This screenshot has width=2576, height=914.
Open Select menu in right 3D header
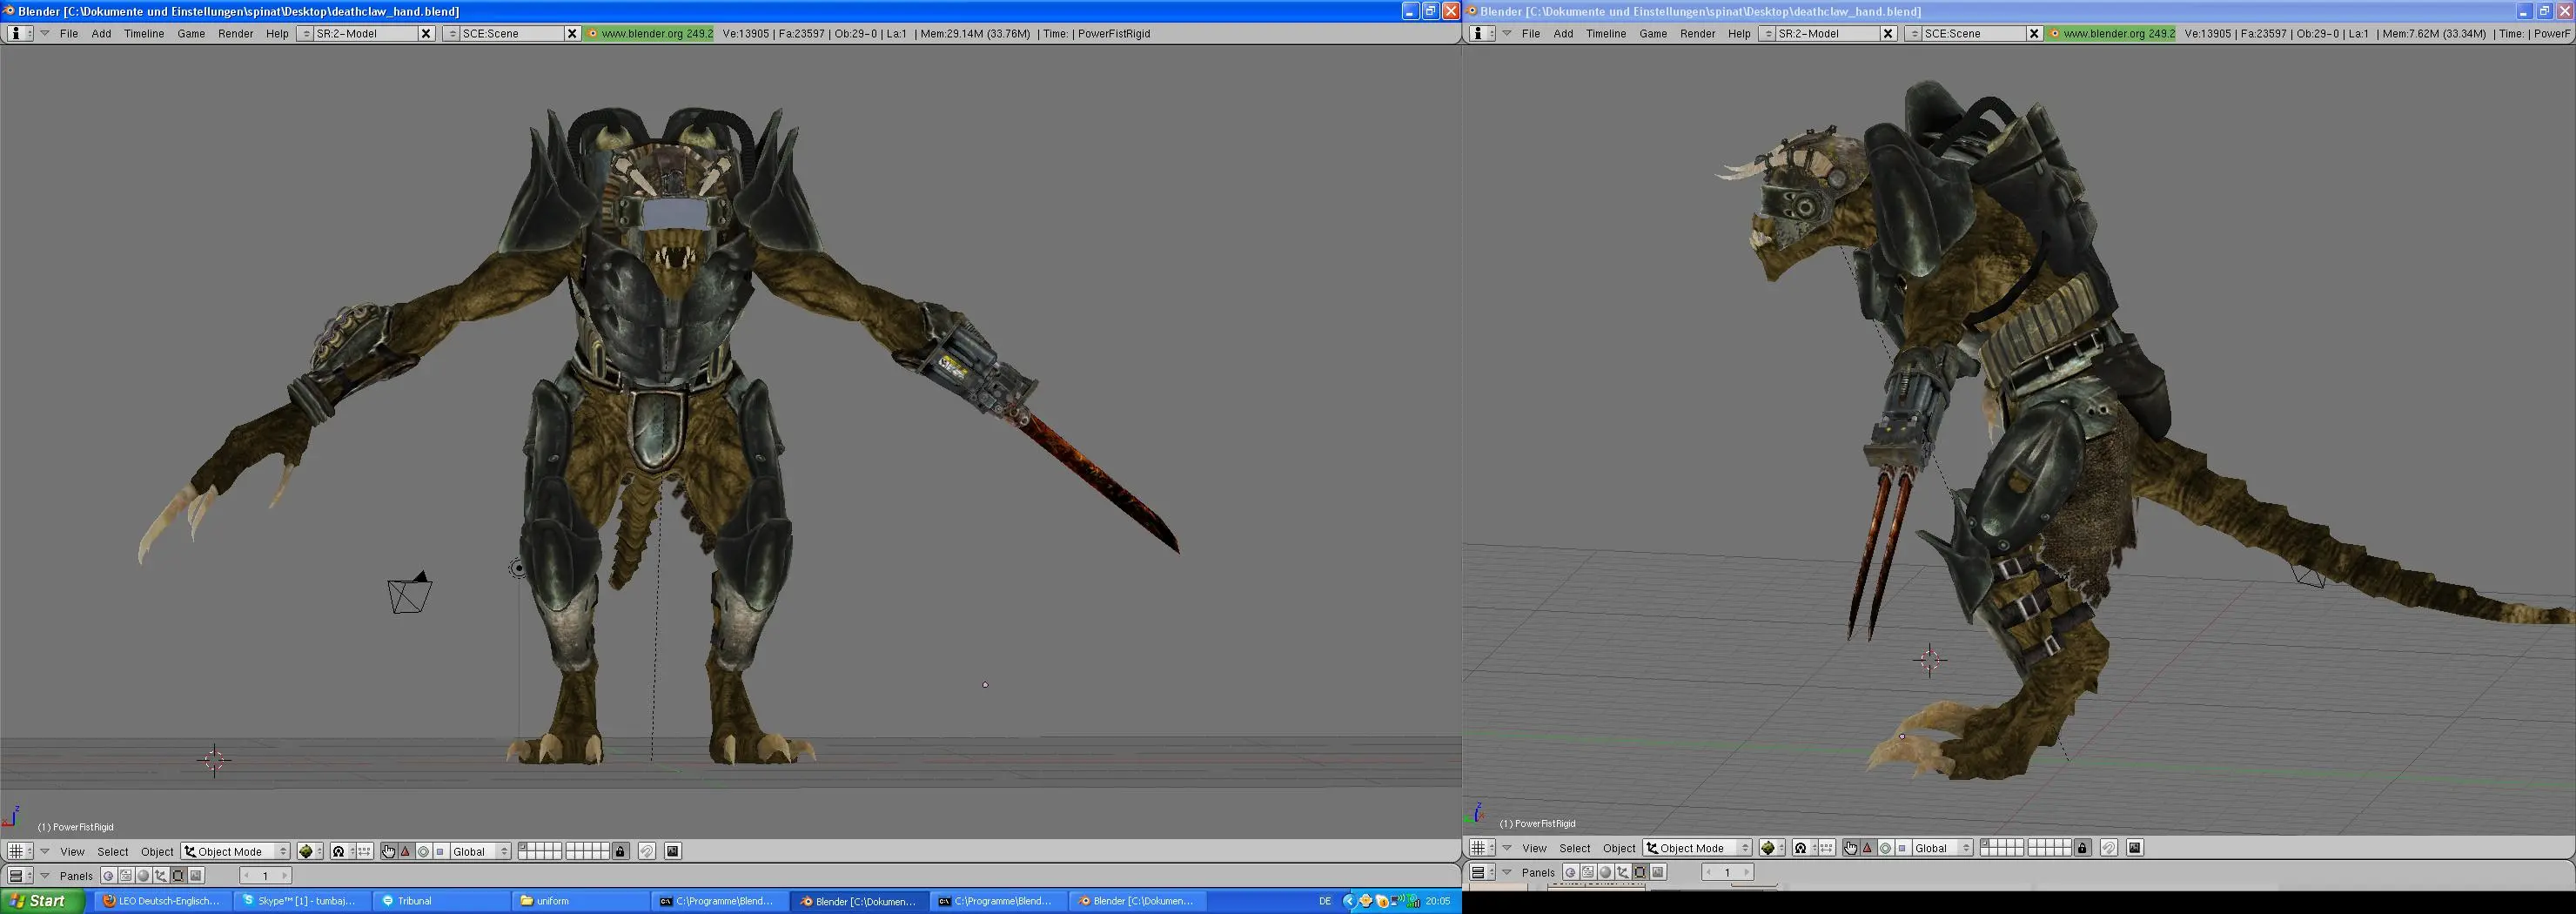(1575, 848)
